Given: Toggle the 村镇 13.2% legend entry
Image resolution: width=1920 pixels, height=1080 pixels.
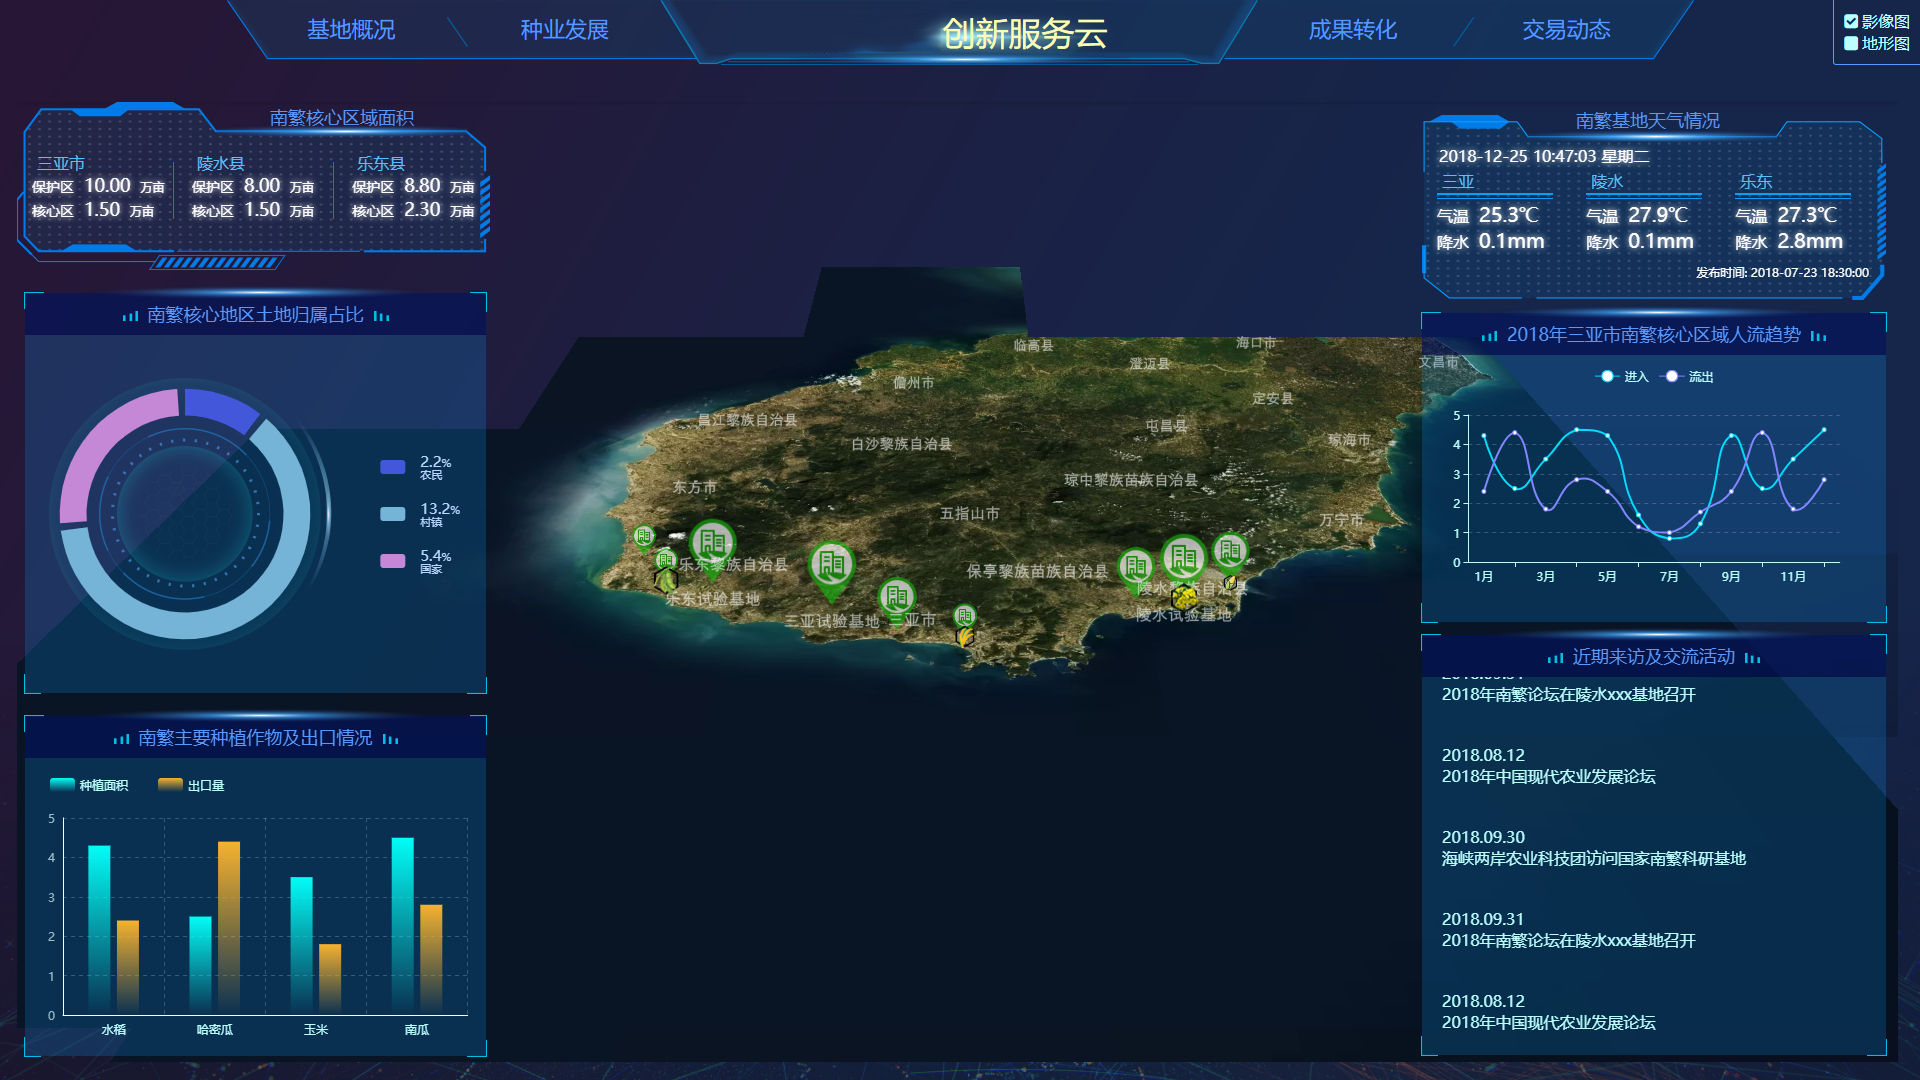Looking at the screenshot, I should pyautogui.click(x=420, y=514).
